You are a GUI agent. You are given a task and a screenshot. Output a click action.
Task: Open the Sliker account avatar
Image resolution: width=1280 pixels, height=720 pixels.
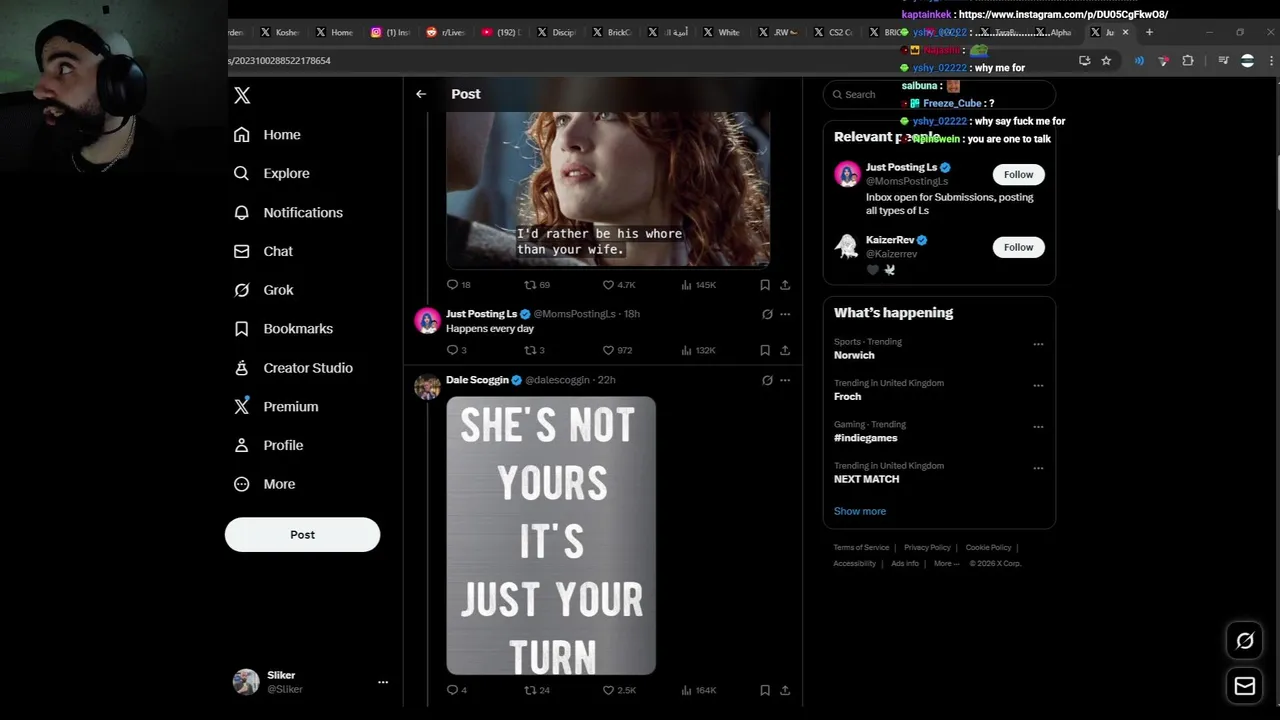(246, 682)
